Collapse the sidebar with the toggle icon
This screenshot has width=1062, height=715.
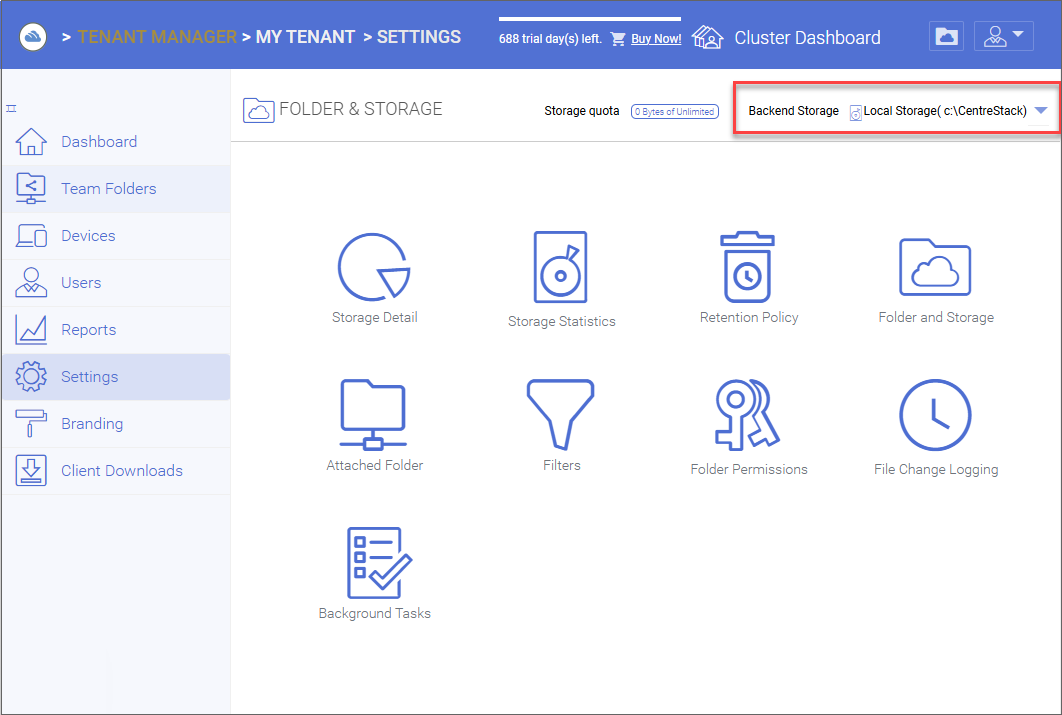[11, 108]
